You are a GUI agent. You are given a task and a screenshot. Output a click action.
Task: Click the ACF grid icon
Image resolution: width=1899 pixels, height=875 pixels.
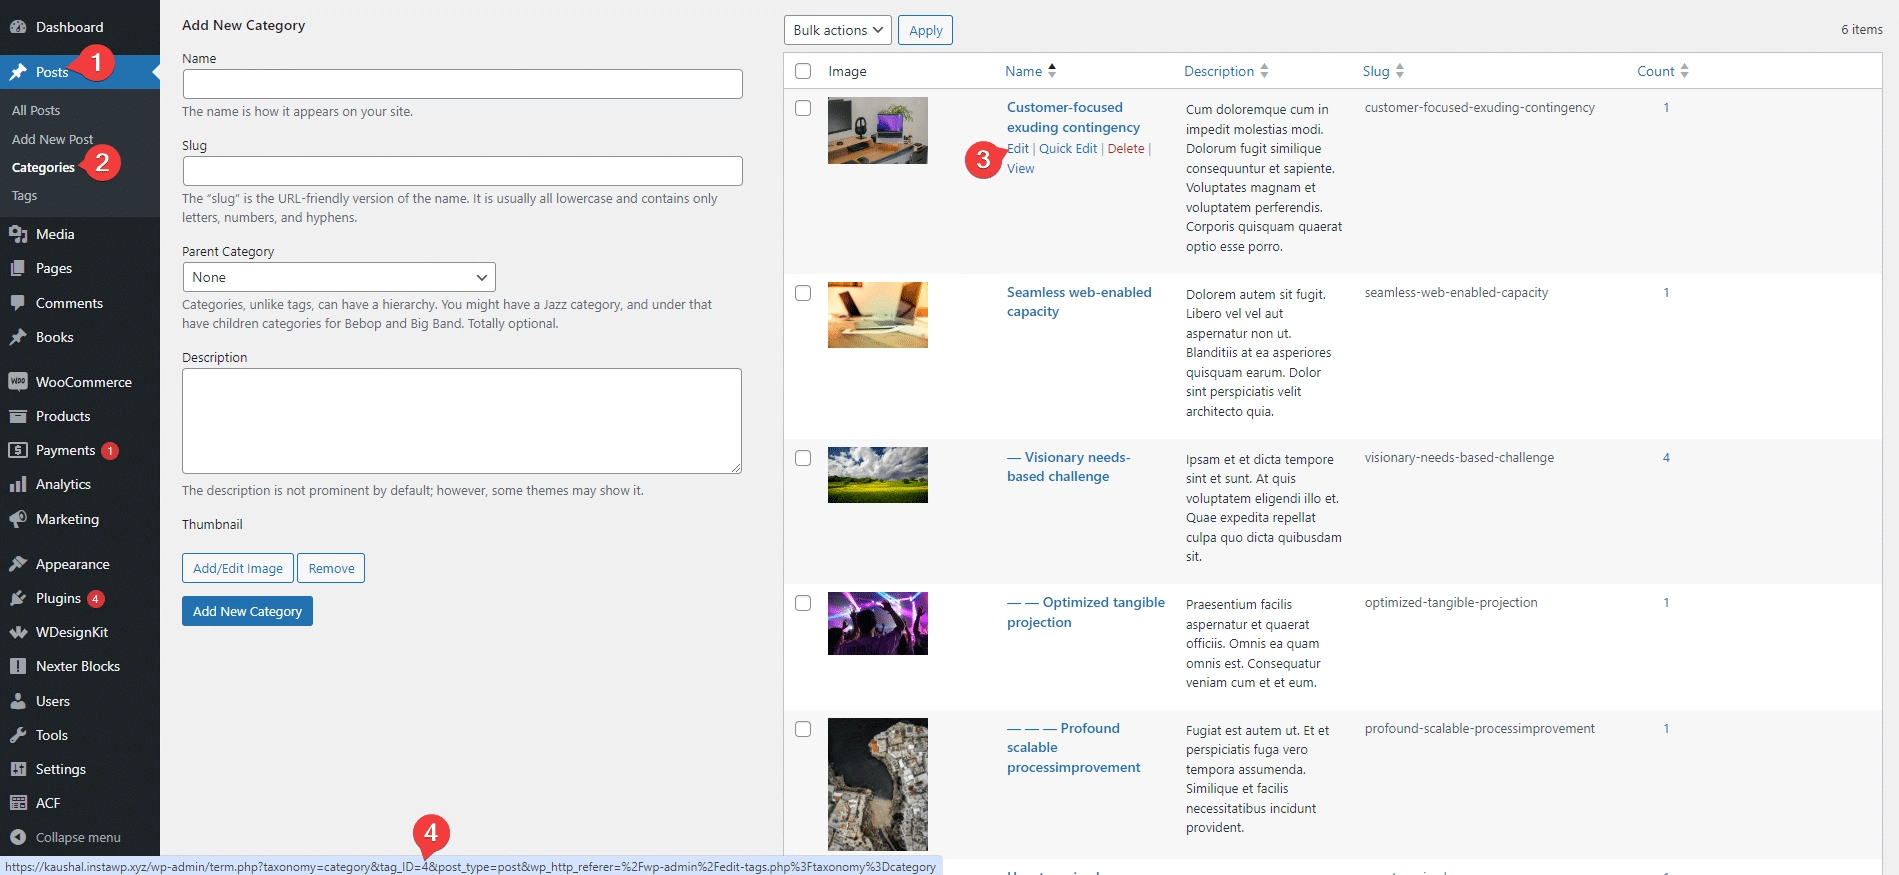18,803
